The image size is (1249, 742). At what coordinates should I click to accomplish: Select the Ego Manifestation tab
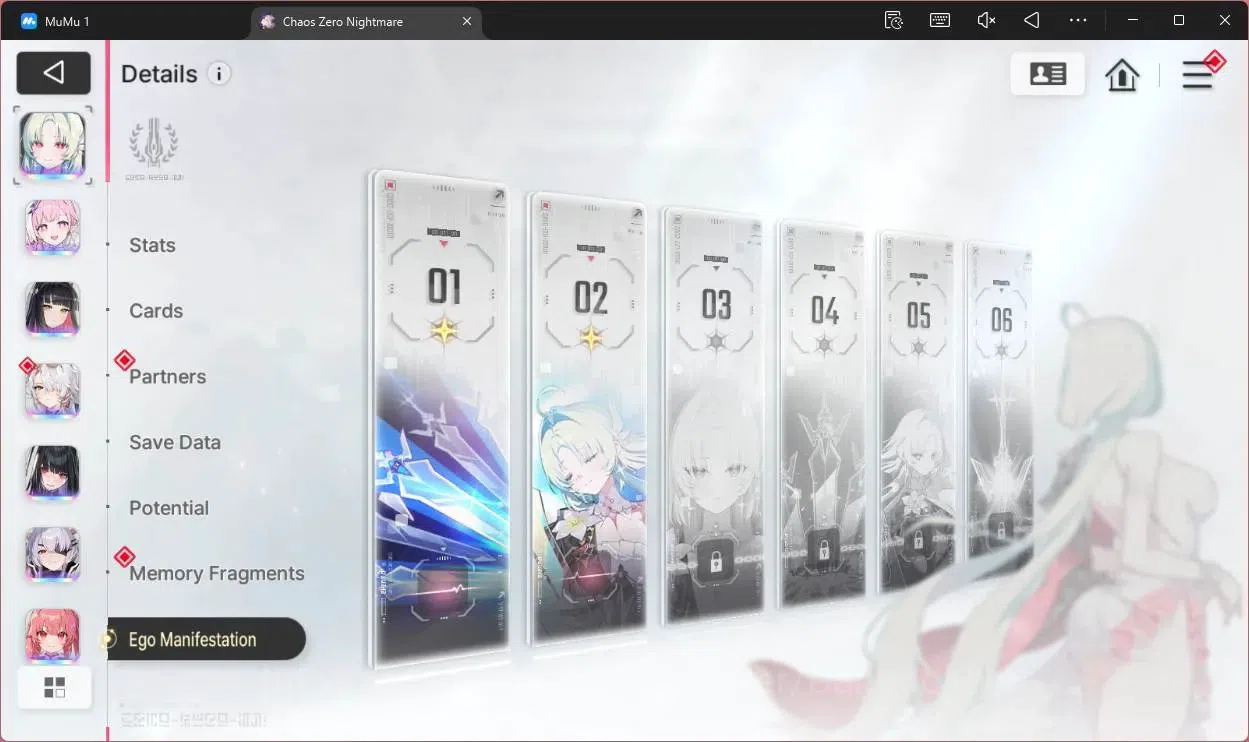pyautogui.click(x=205, y=639)
